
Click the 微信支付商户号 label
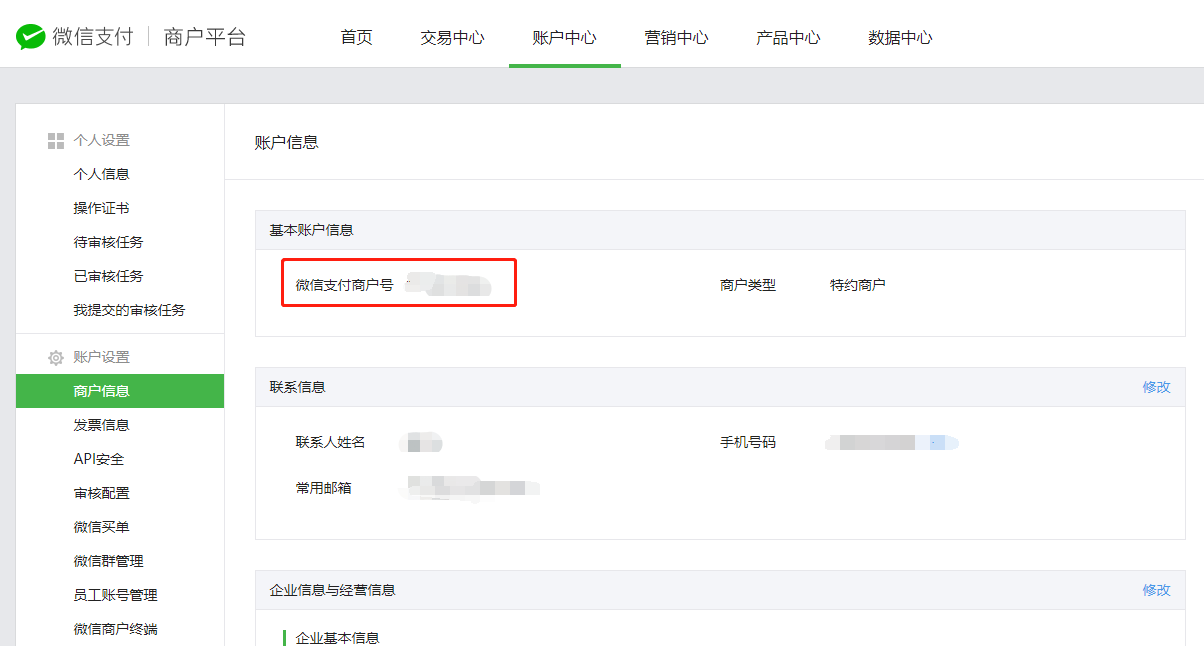[x=344, y=285]
